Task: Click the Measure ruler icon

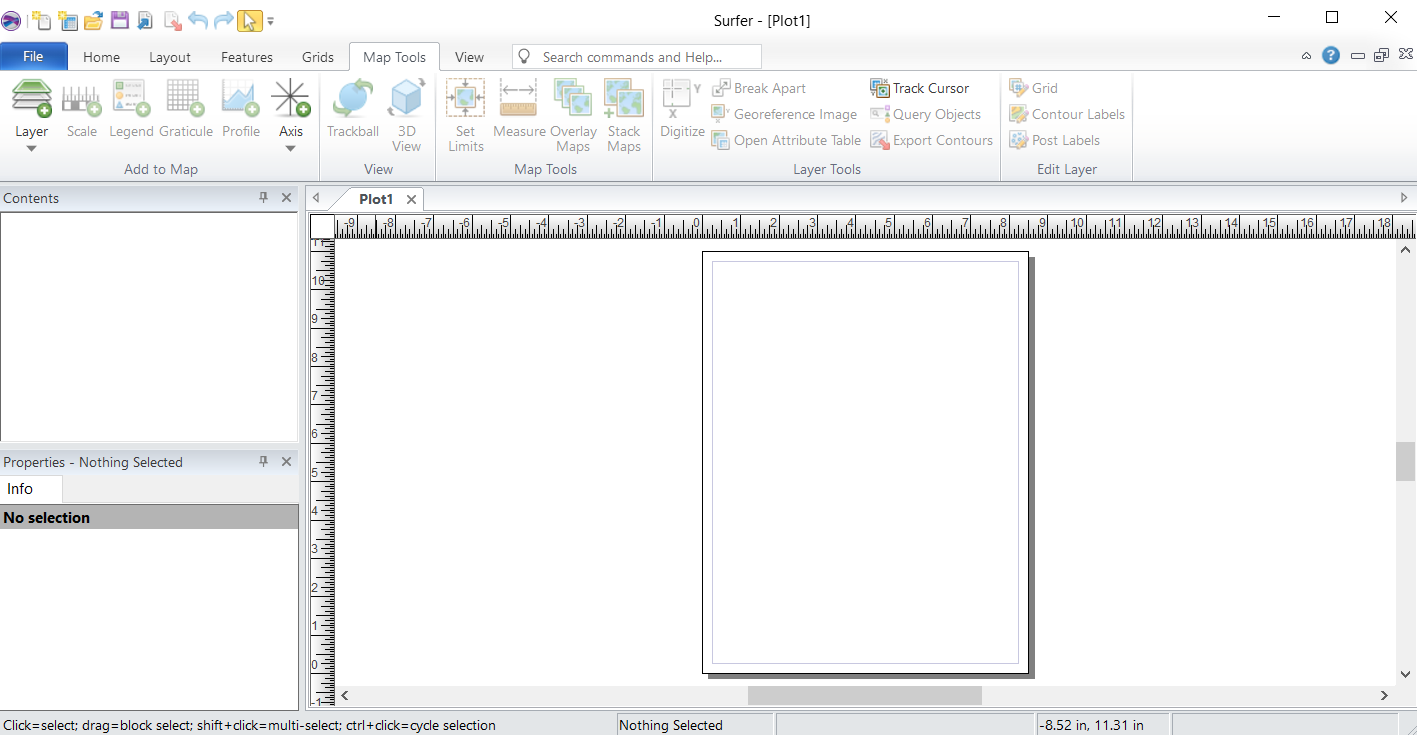Action: (x=519, y=110)
